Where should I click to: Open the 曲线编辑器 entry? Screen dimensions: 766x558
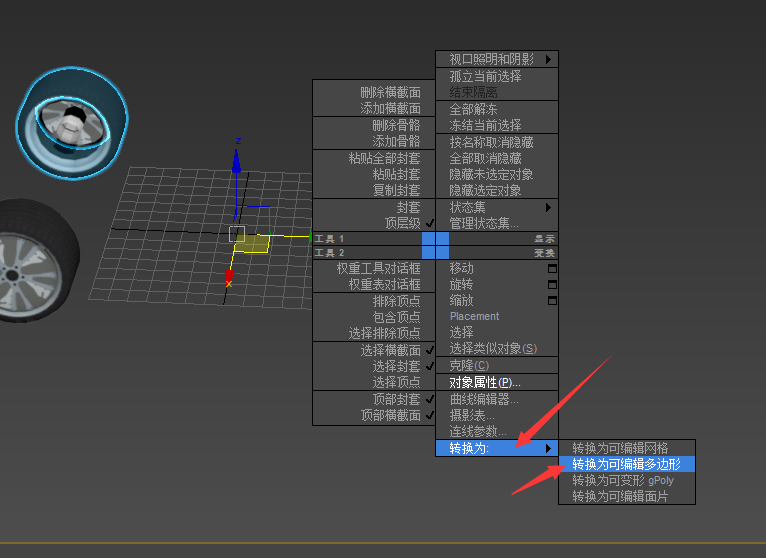click(x=479, y=399)
